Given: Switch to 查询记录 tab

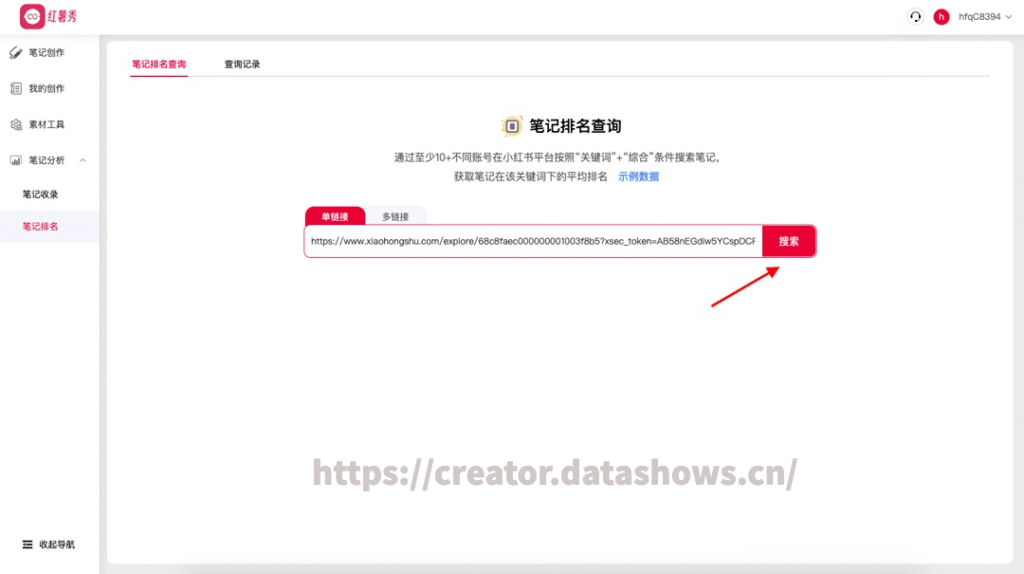Looking at the screenshot, I should (x=242, y=64).
